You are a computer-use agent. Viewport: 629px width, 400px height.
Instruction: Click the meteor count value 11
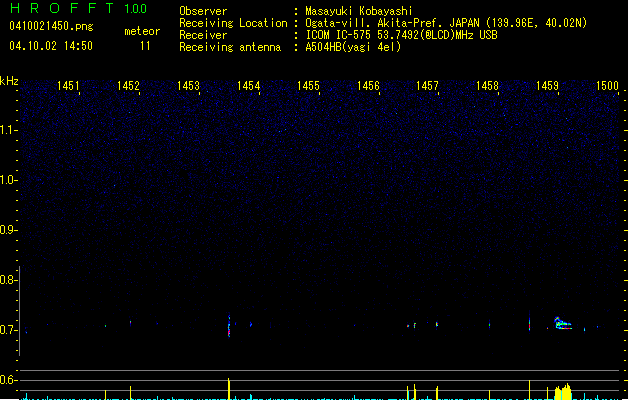[145, 46]
